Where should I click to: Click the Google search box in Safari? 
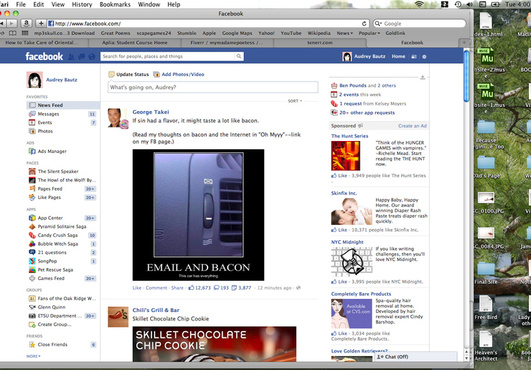click(420, 23)
